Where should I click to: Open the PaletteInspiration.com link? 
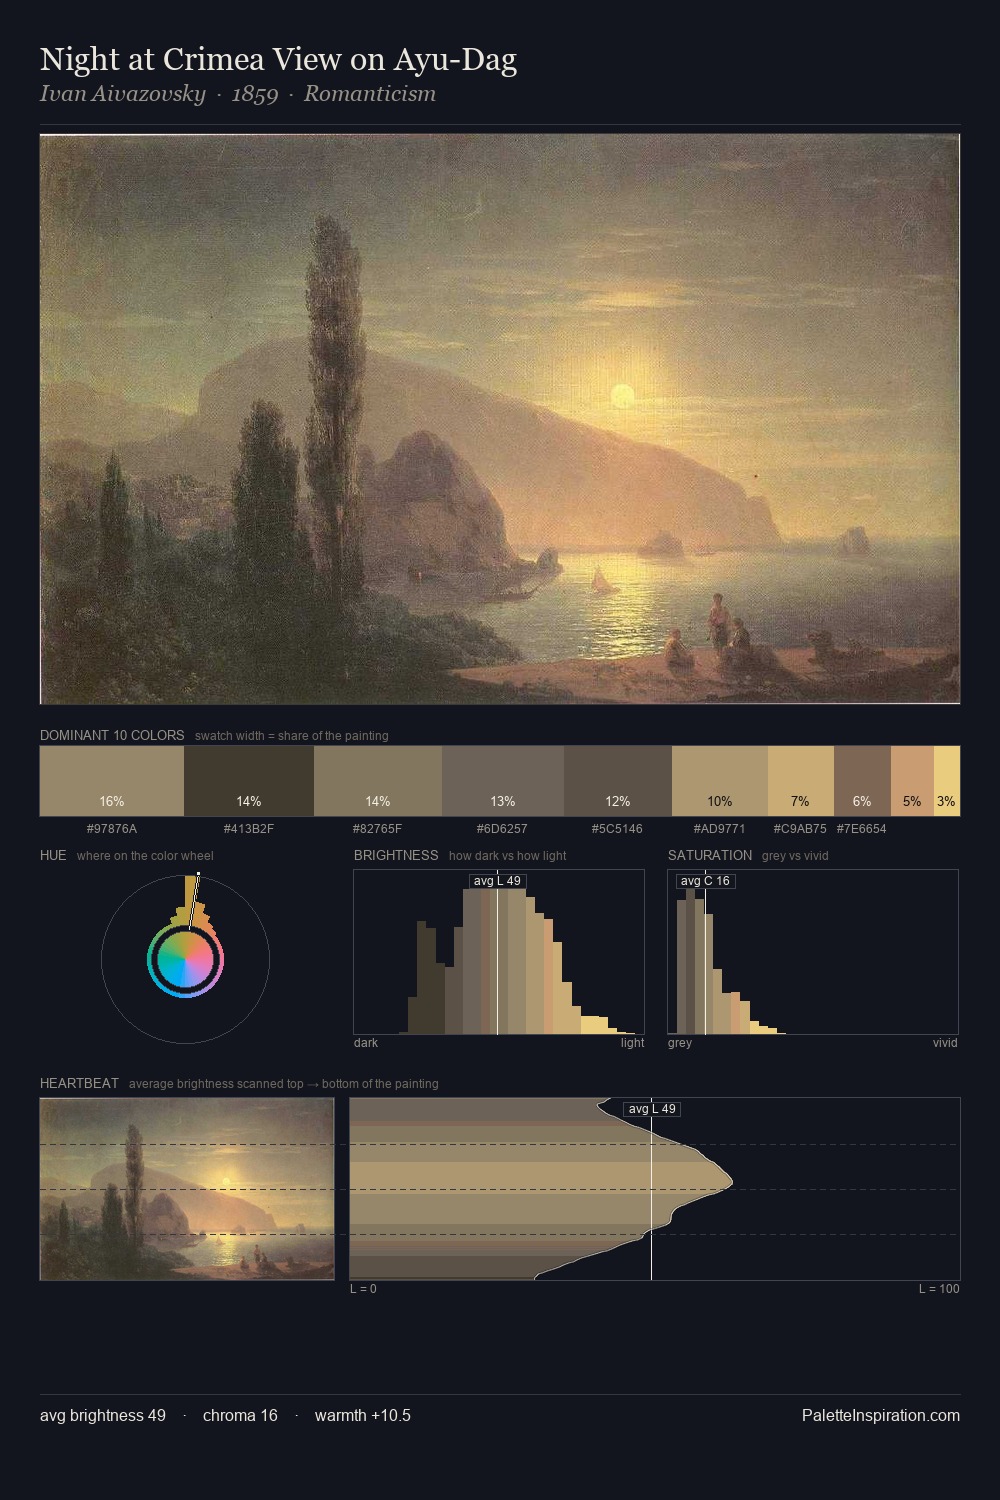pos(881,1415)
